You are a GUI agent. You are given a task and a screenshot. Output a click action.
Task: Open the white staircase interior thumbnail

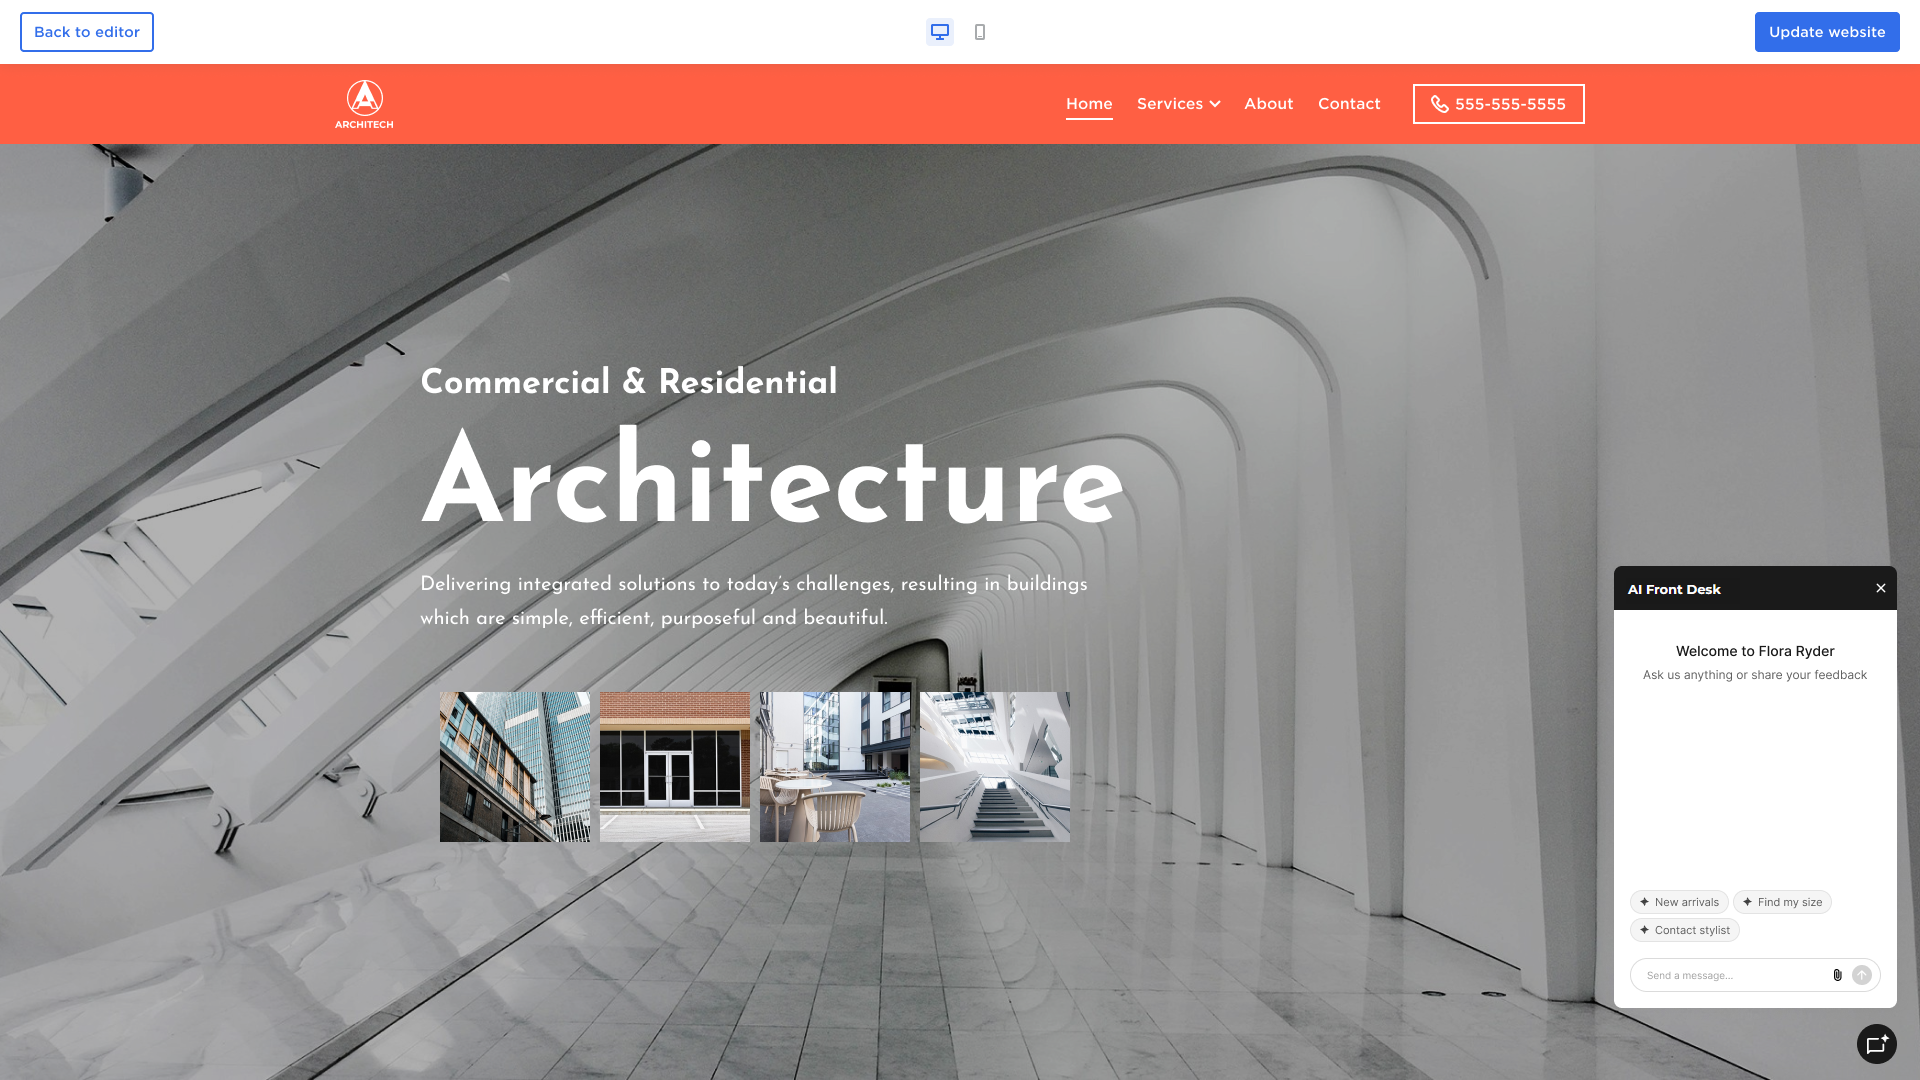995,767
